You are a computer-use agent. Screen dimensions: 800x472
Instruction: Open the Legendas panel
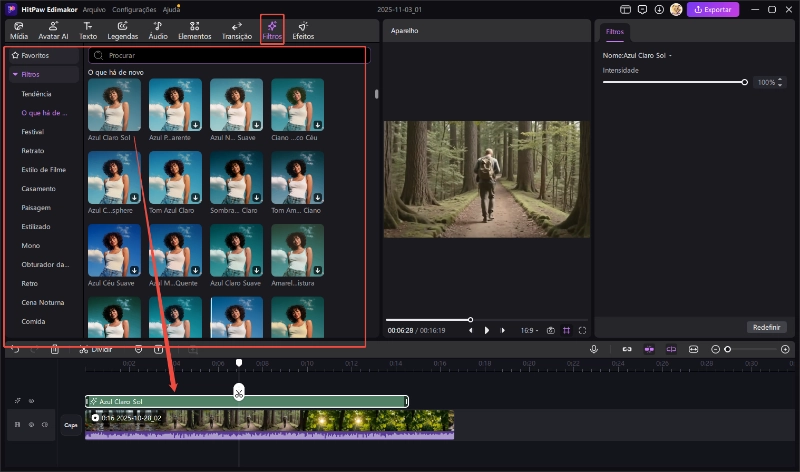click(x=122, y=31)
